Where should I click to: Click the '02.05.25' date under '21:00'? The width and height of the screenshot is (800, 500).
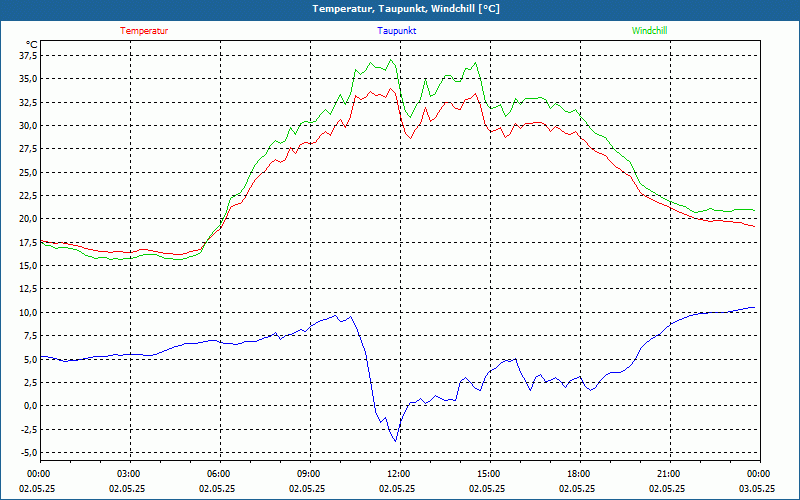(667, 488)
